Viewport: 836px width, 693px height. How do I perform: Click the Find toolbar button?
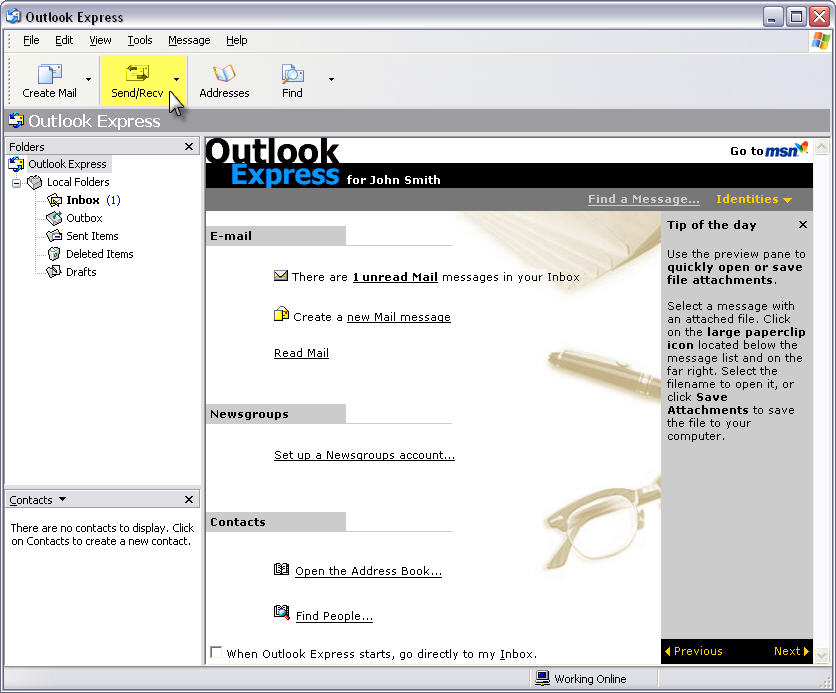coord(292,80)
